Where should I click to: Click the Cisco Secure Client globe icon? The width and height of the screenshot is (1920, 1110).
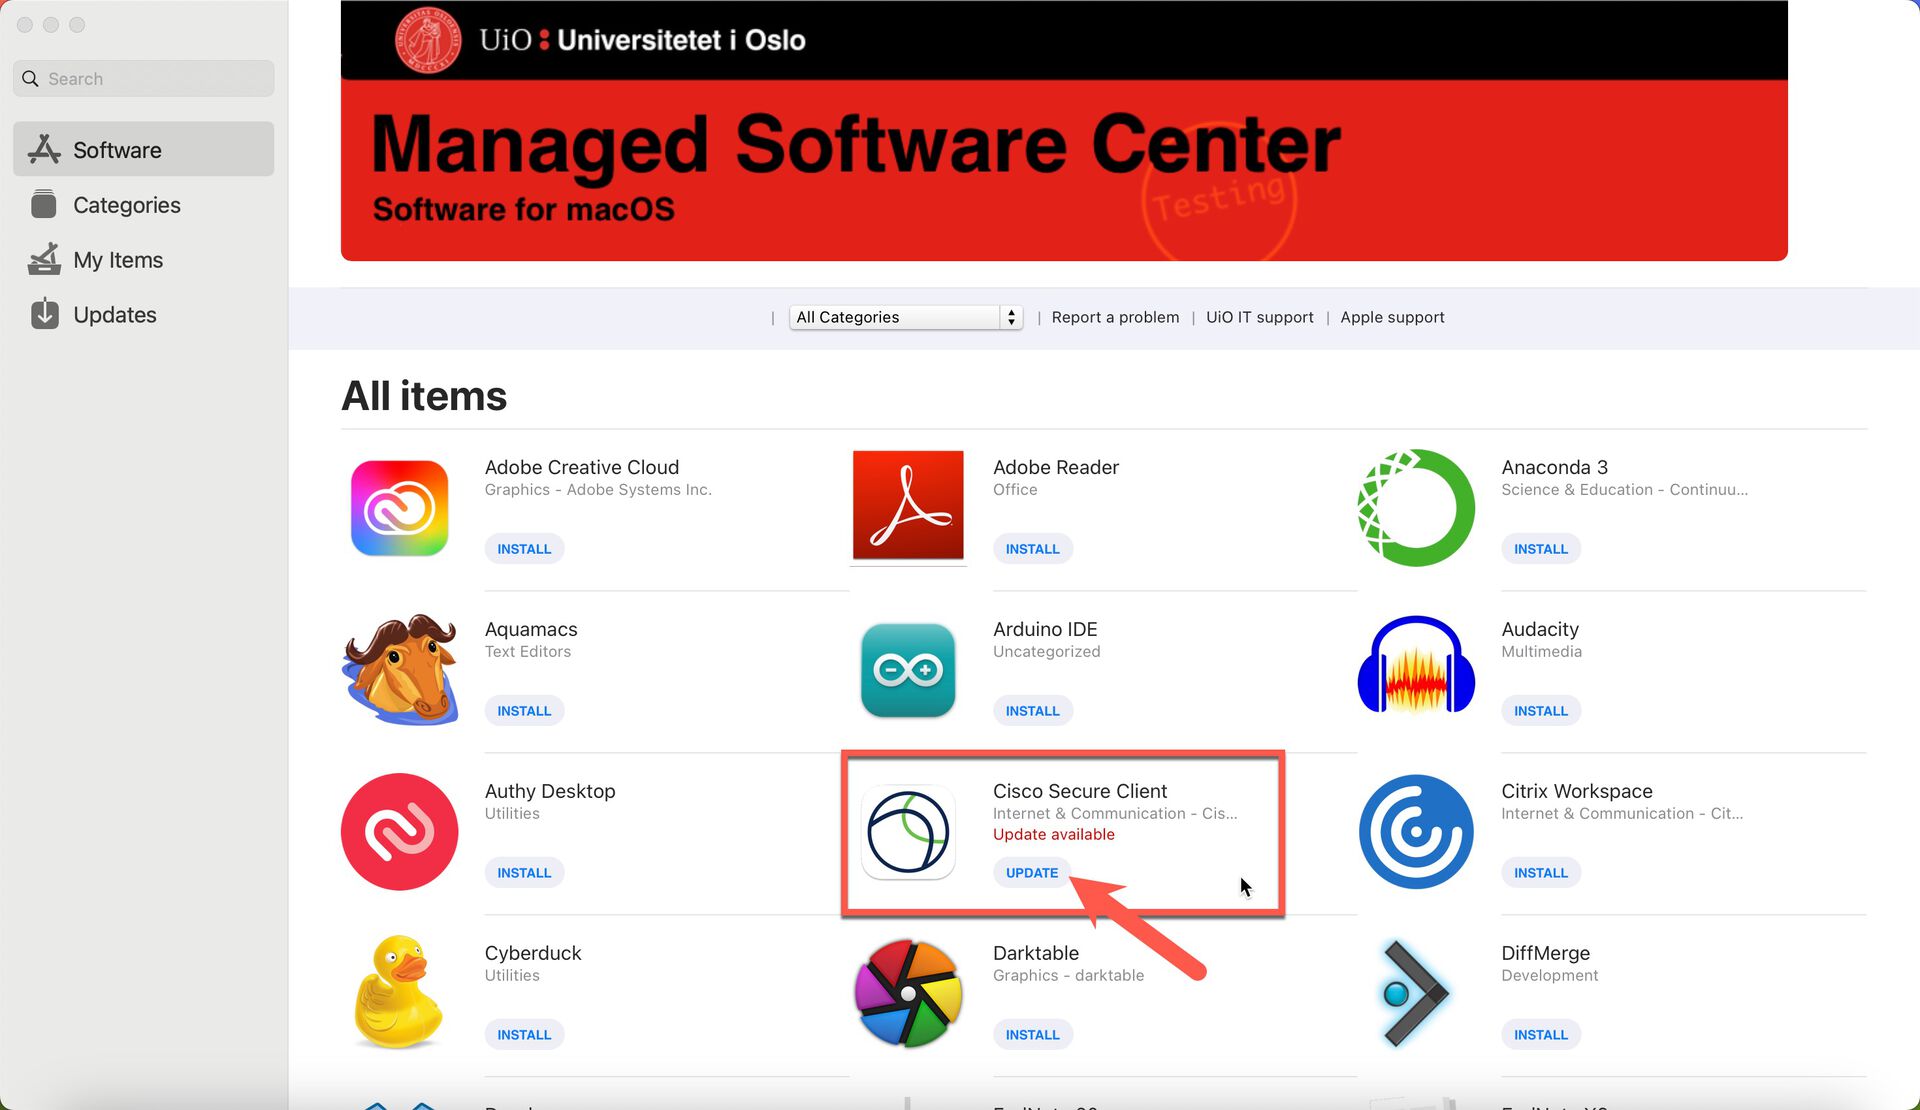(x=908, y=832)
